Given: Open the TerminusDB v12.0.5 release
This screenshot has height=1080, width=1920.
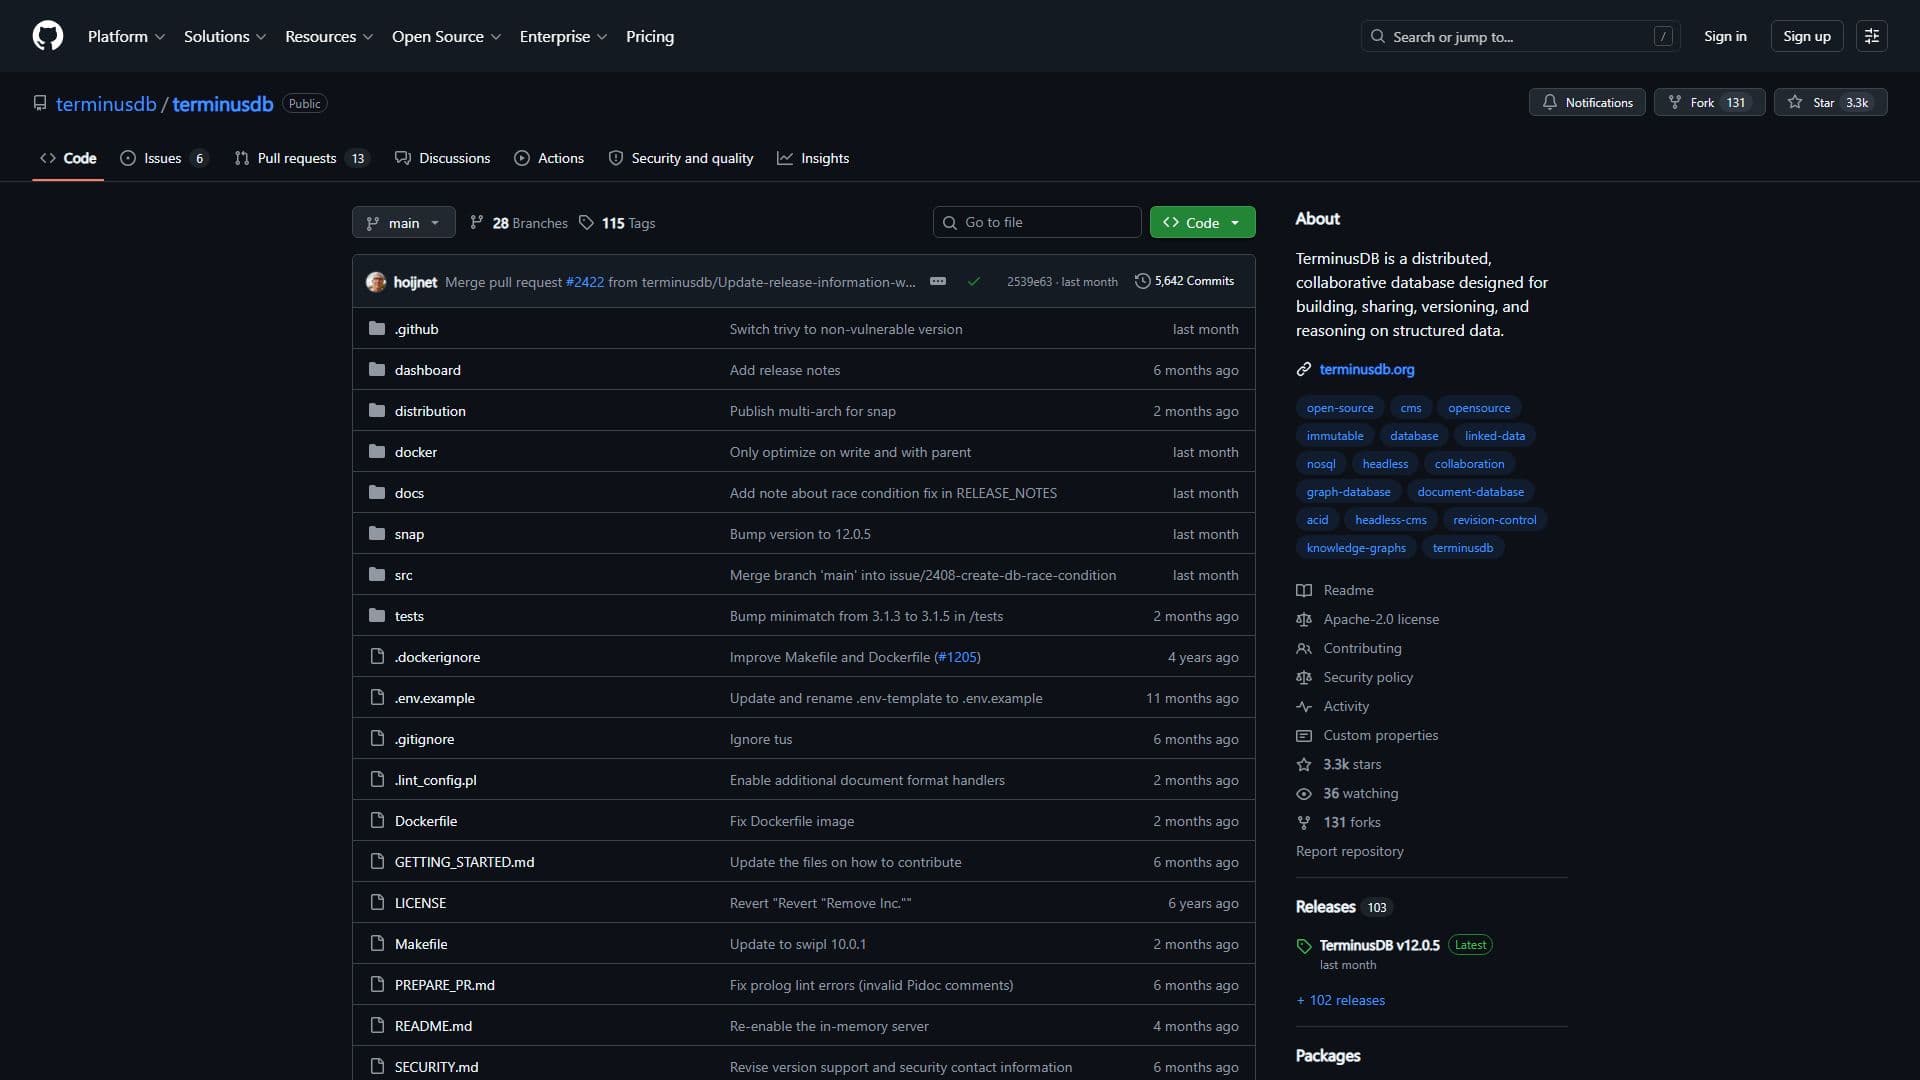Looking at the screenshot, I should point(1380,945).
